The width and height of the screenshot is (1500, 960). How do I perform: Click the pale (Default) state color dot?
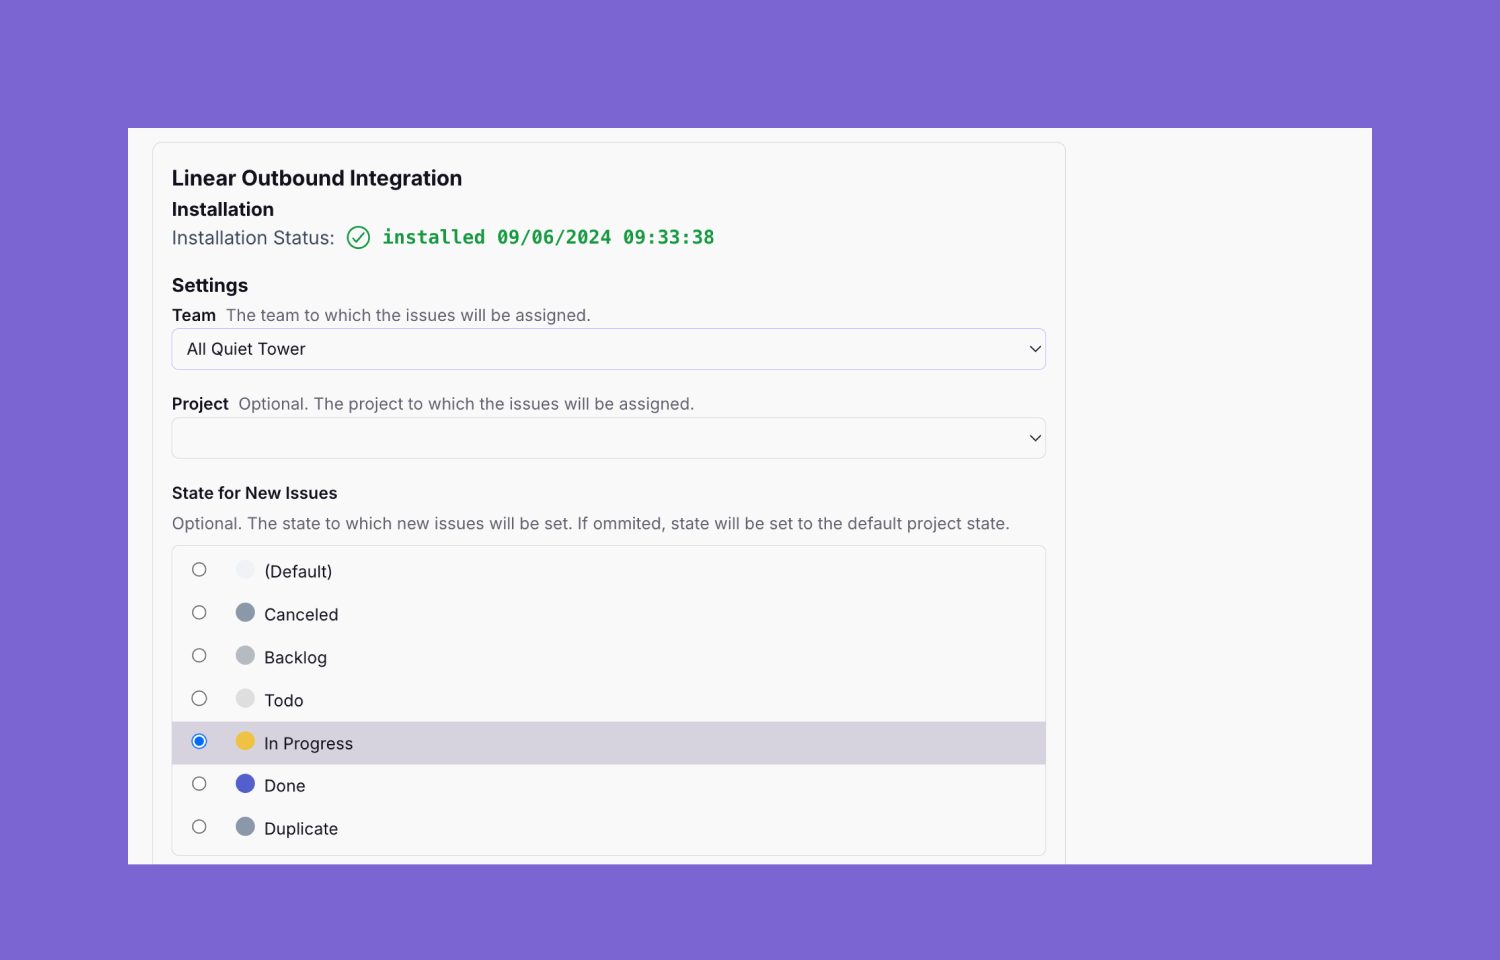click(245, 570)
